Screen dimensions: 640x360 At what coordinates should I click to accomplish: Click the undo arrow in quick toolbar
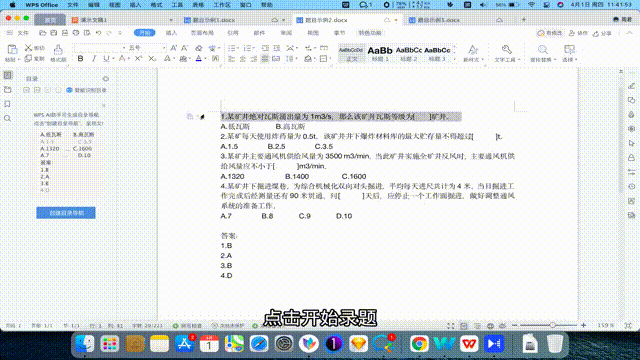[x=98, y=33]
